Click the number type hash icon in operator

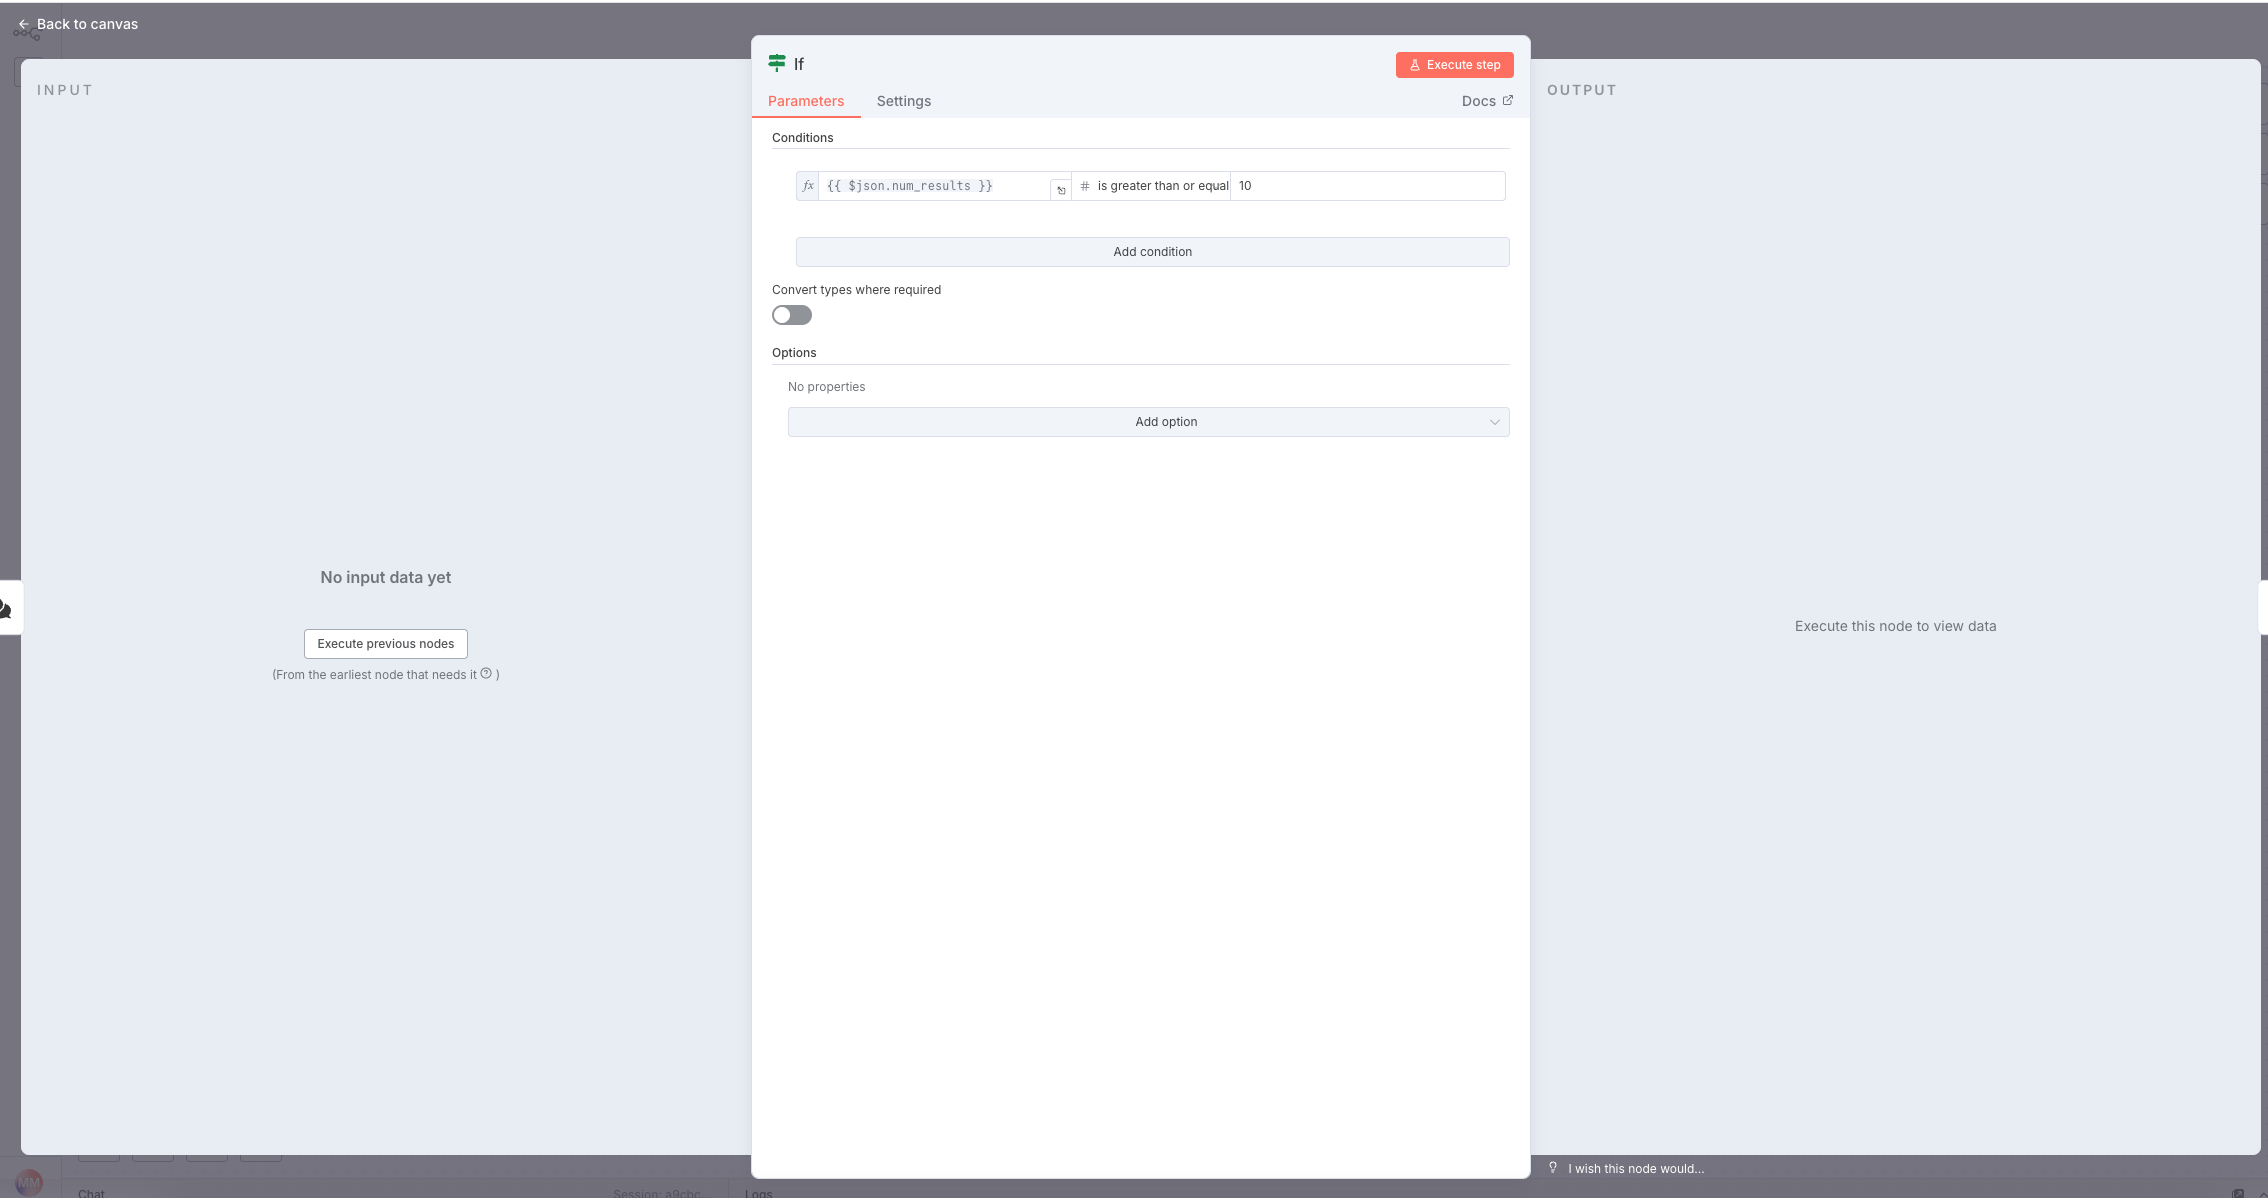pos(1085,186)
